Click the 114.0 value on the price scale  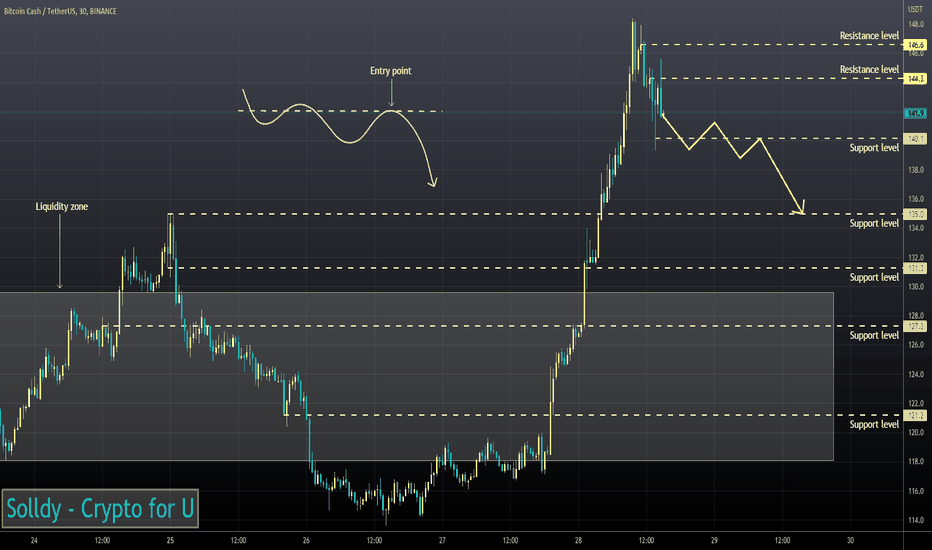pos(916,520)
